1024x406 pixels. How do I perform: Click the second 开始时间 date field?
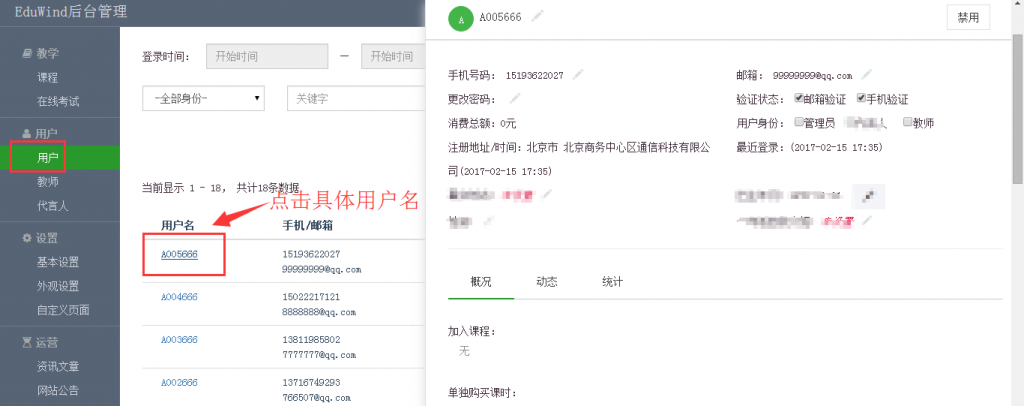392,56
